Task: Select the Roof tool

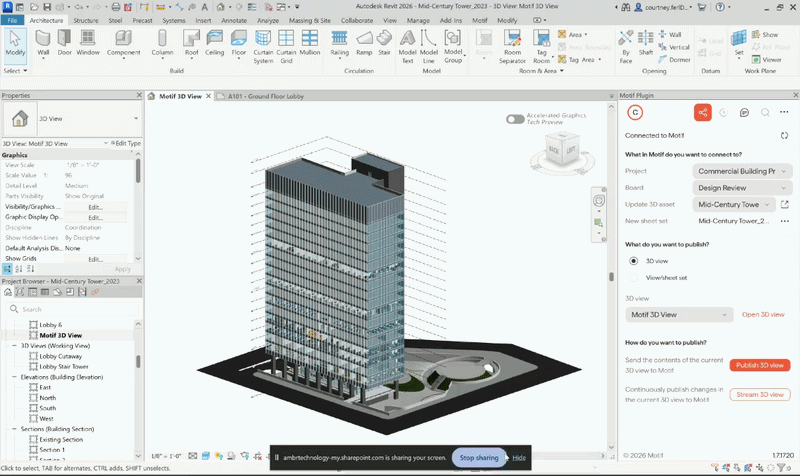Action: [191, 43]
